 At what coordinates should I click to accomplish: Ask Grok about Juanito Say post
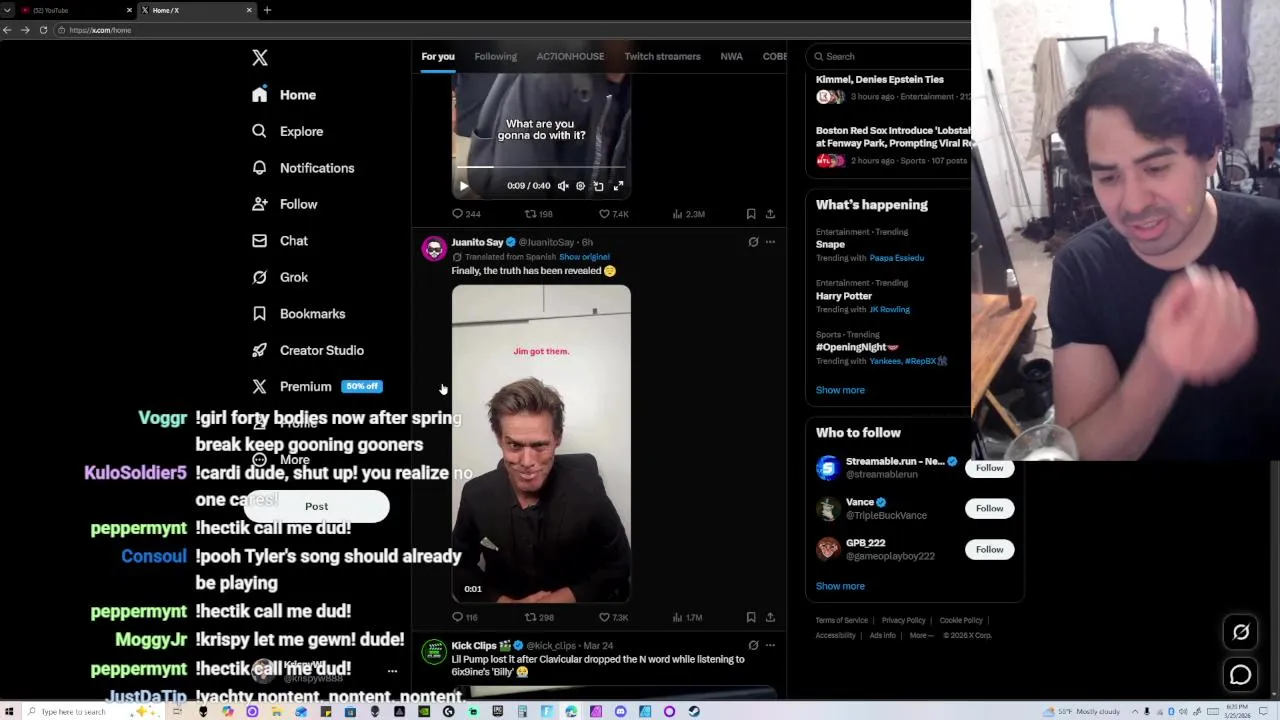(753, 242)
